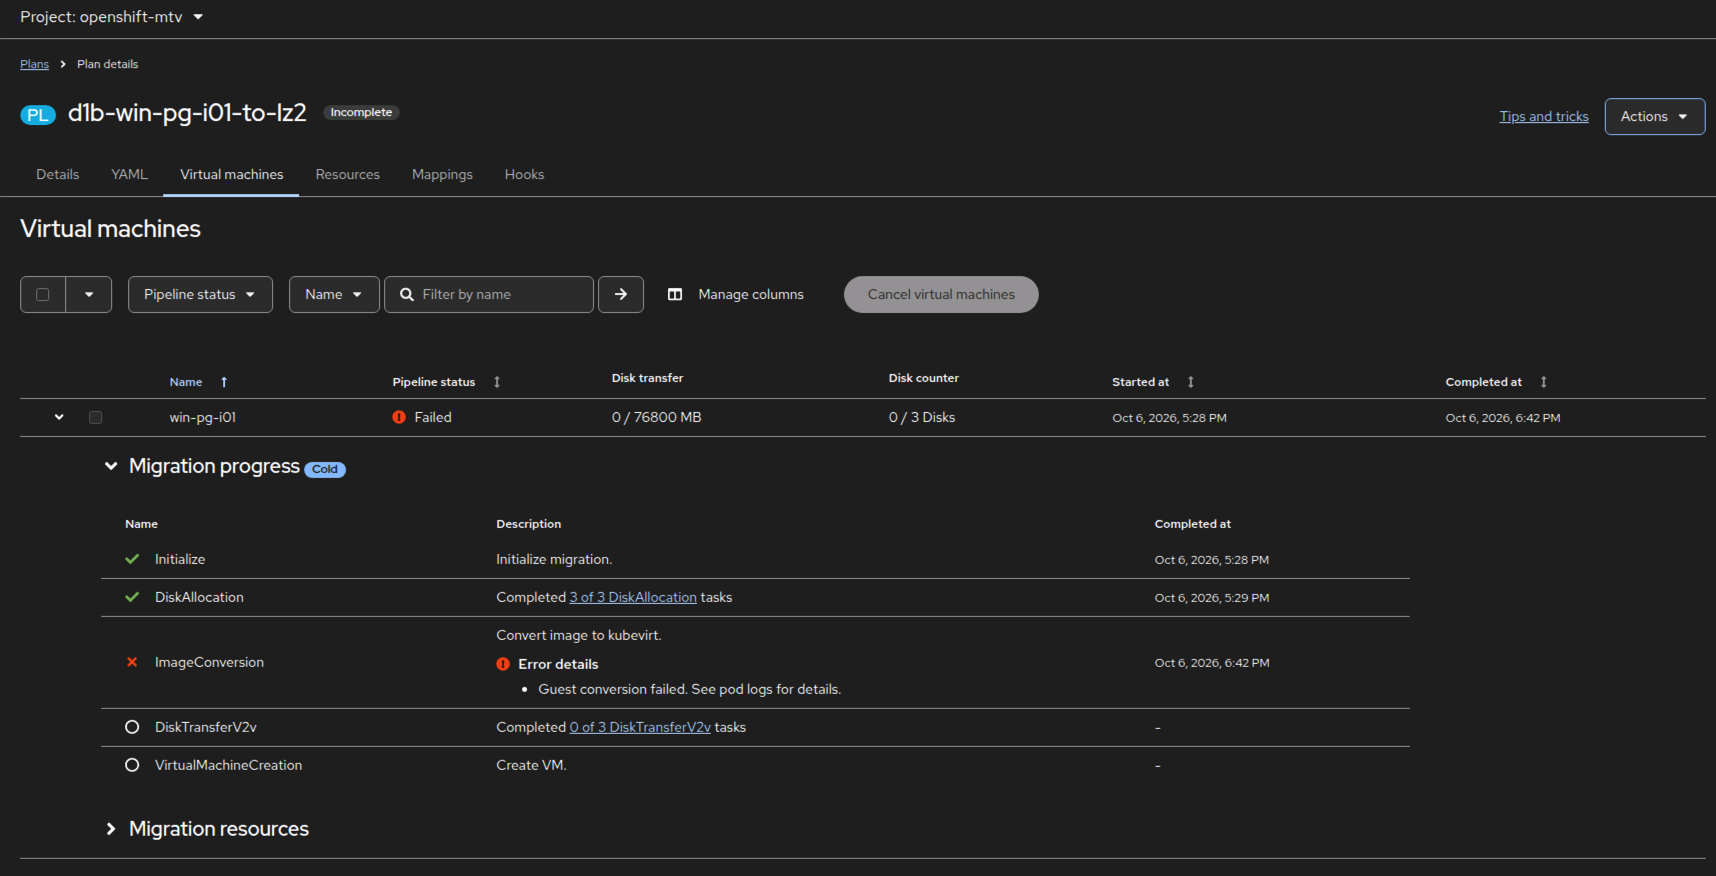This screenshot has height=876, width=1716.
Task: Switch to the Hooks tab
Action: [x=524, y=174]
